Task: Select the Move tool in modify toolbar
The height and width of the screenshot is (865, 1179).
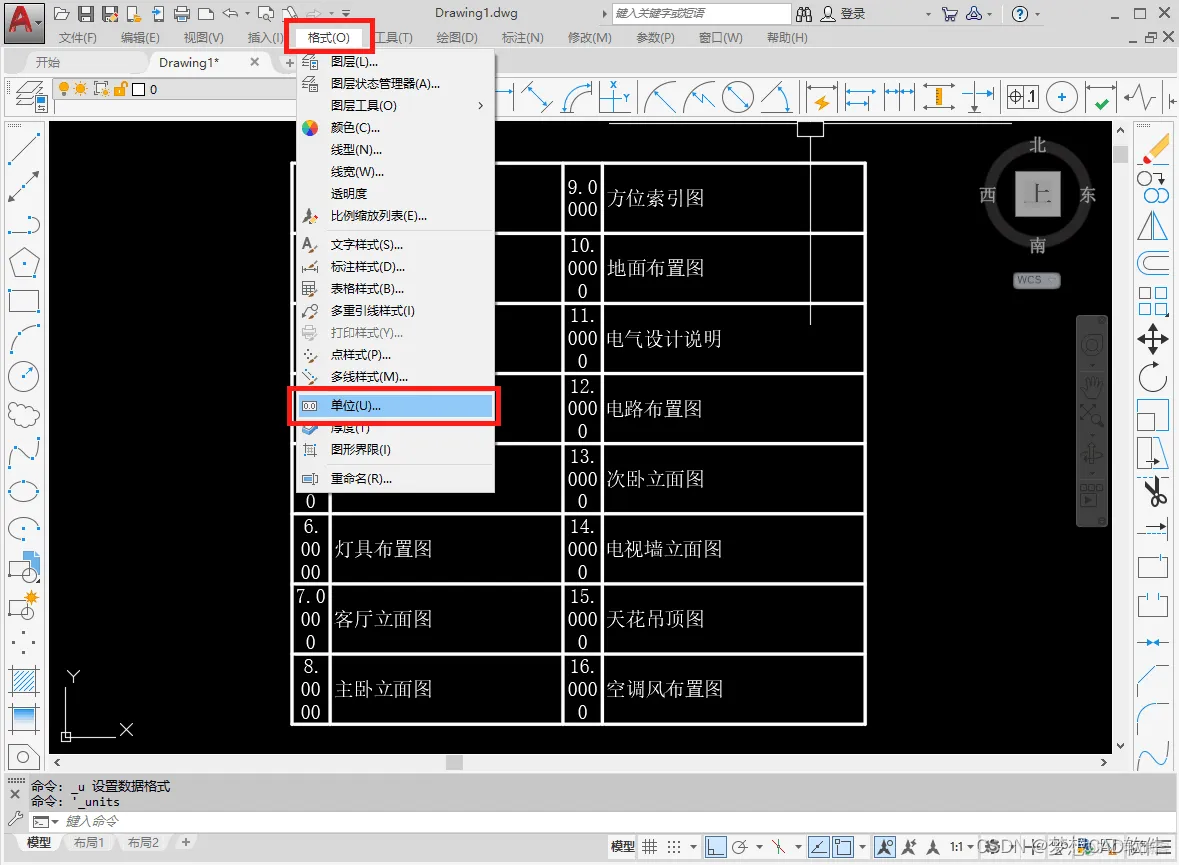Action: (x=1153, y=338)
